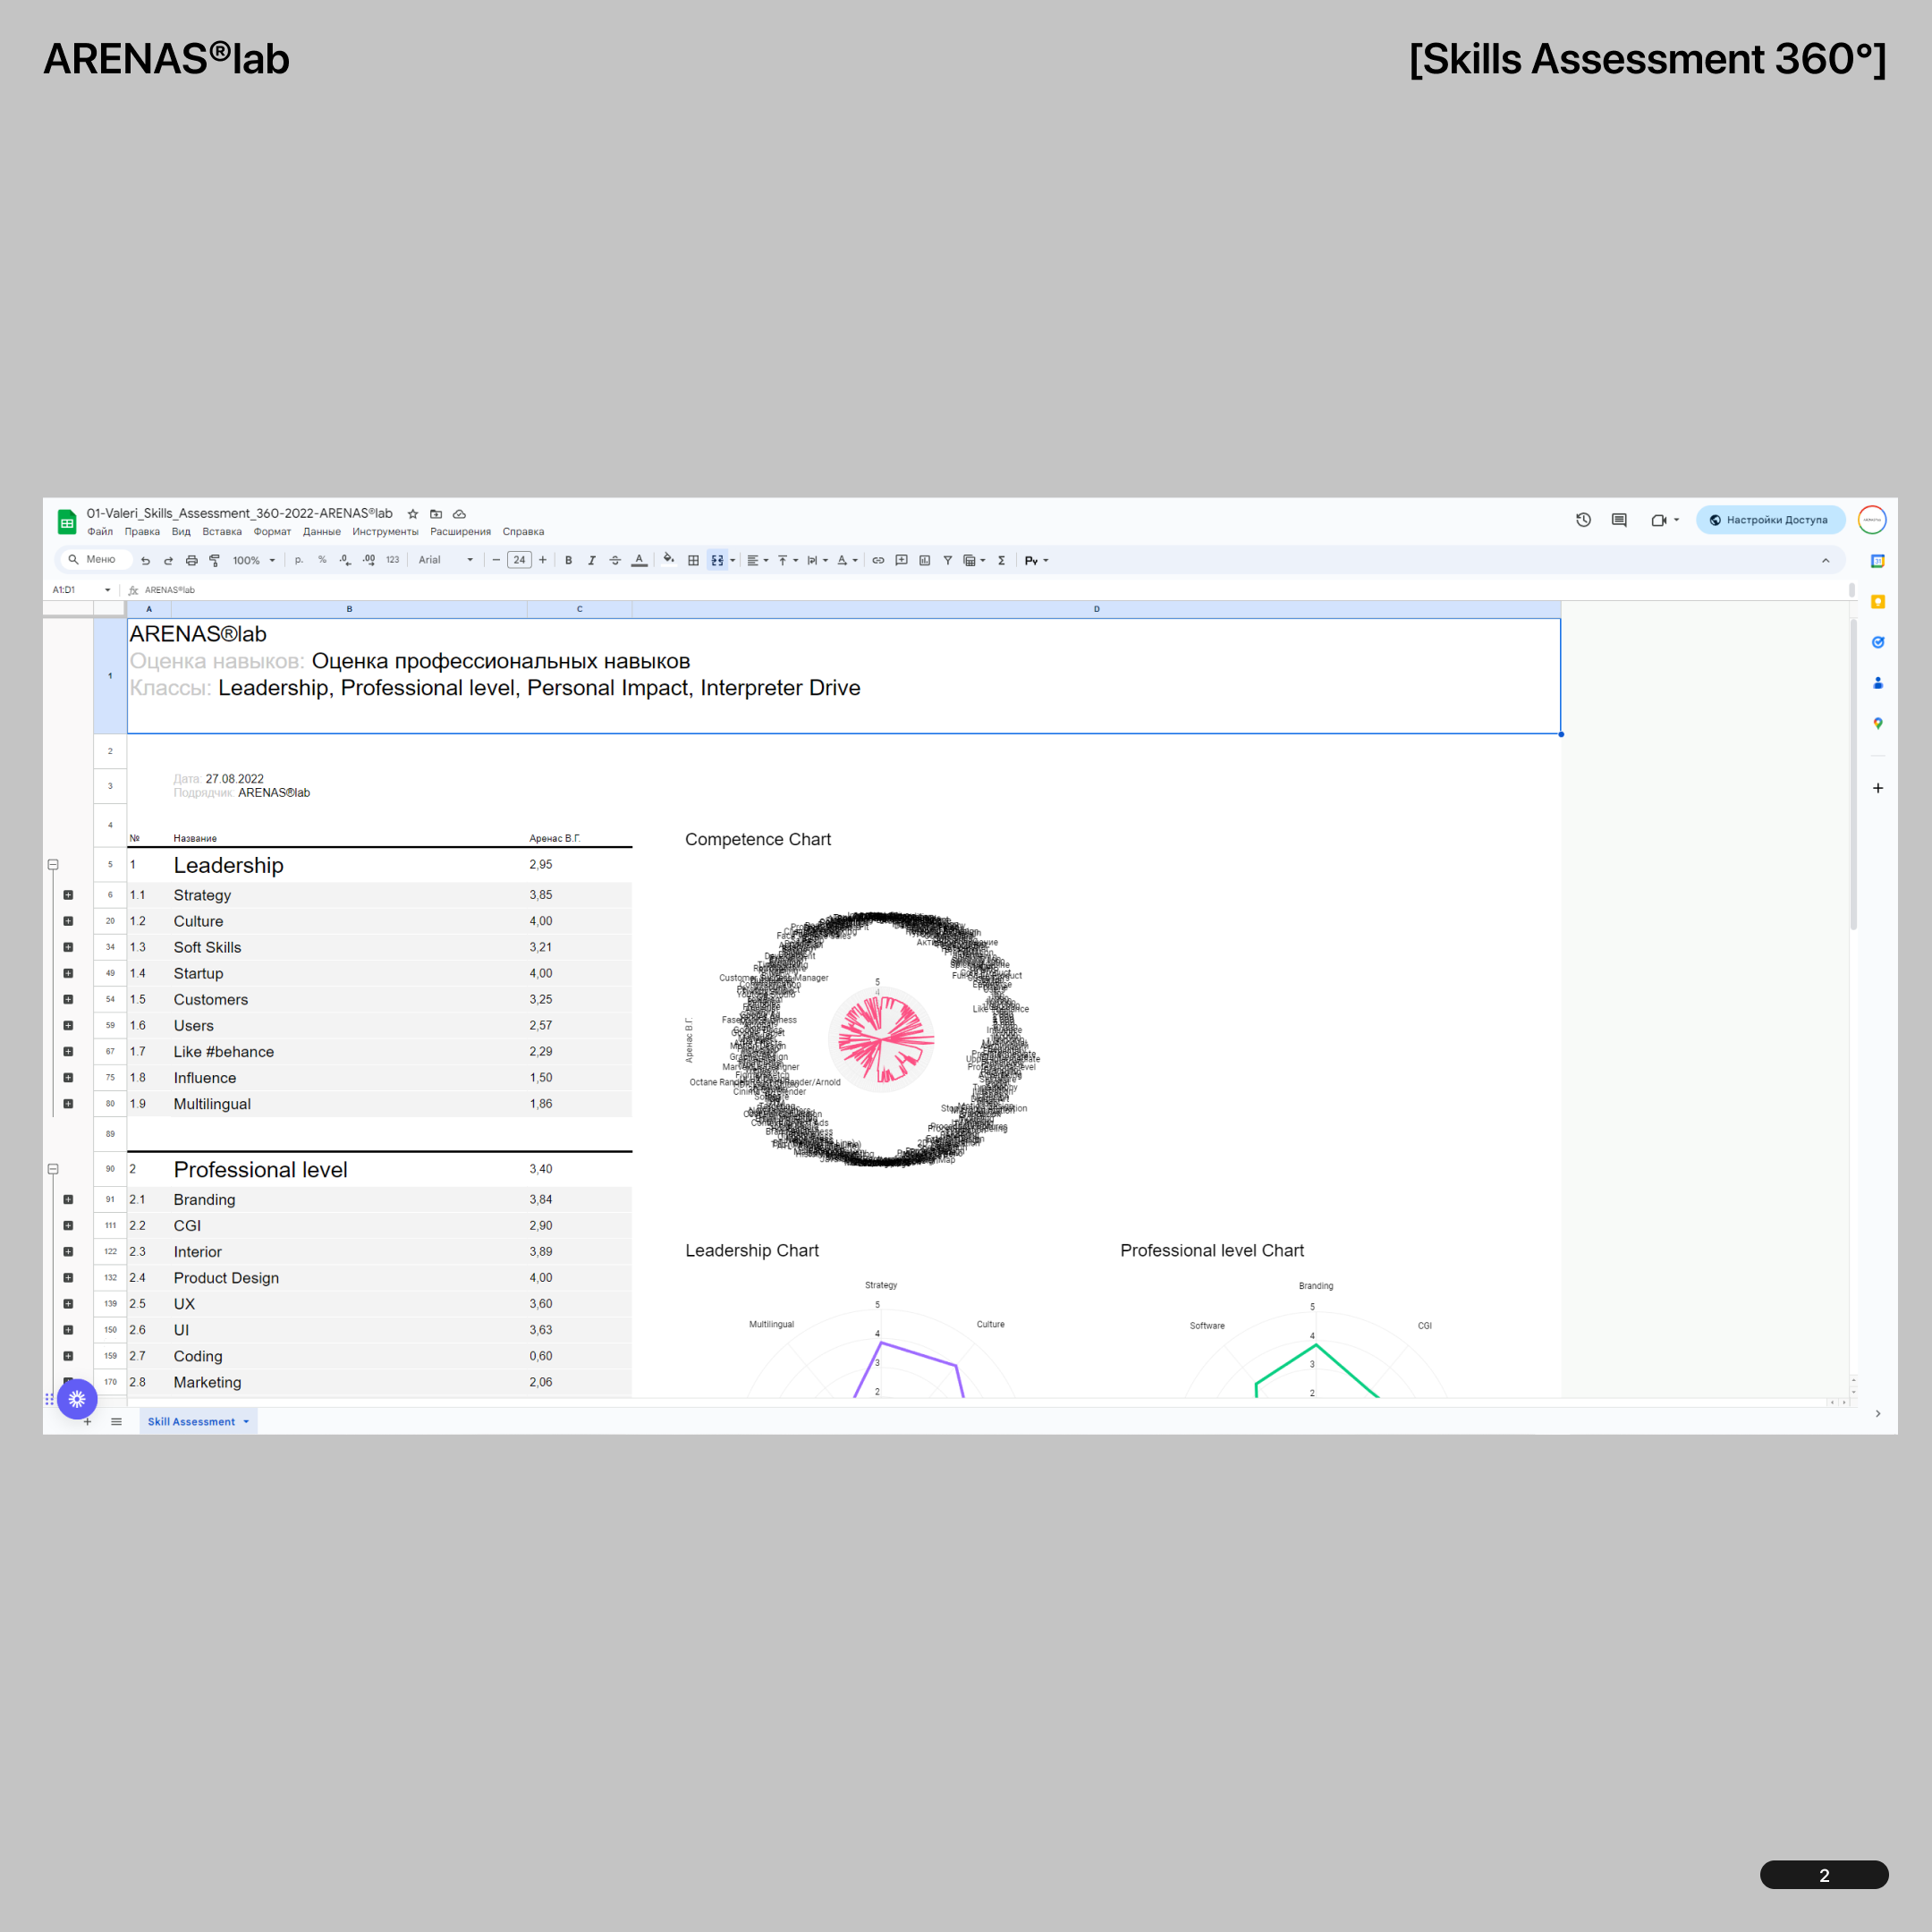Open the Данные menu

pyautogui.click(x=321, y=532)
